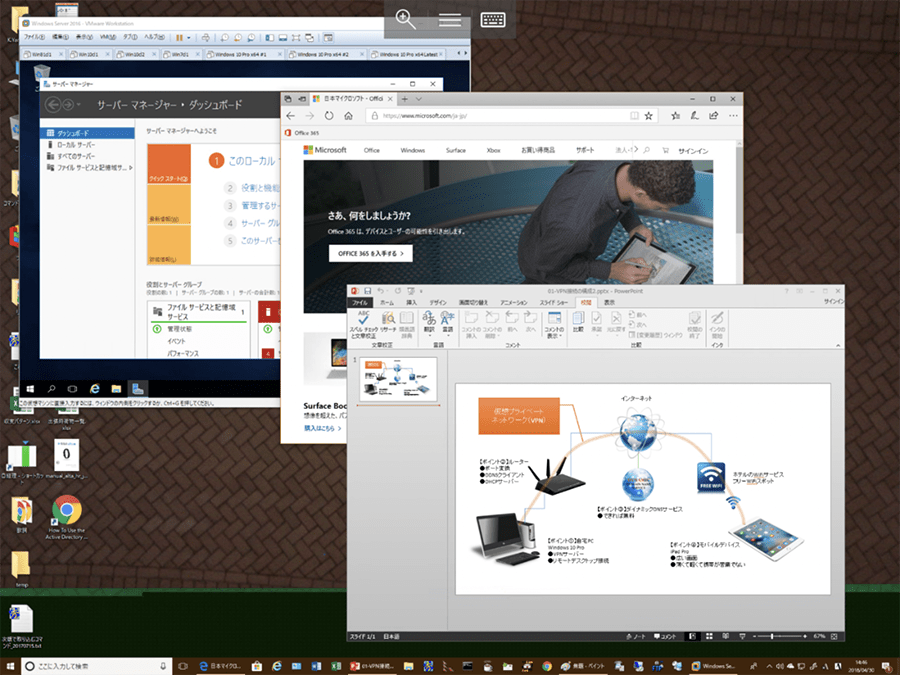This screenshot has height=675, width=900.
Task: Add page to favorites with star icon
Action: [x=649, y=116]
